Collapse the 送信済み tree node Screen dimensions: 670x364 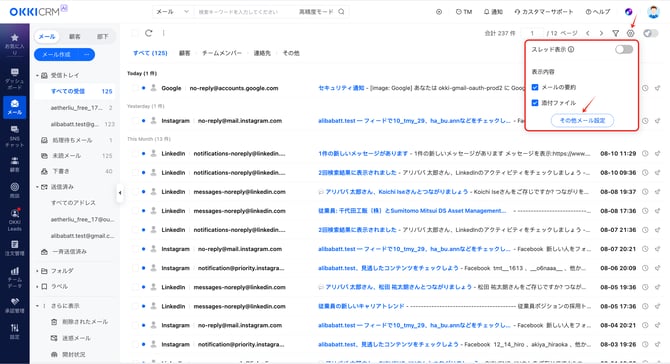point(37,187)
